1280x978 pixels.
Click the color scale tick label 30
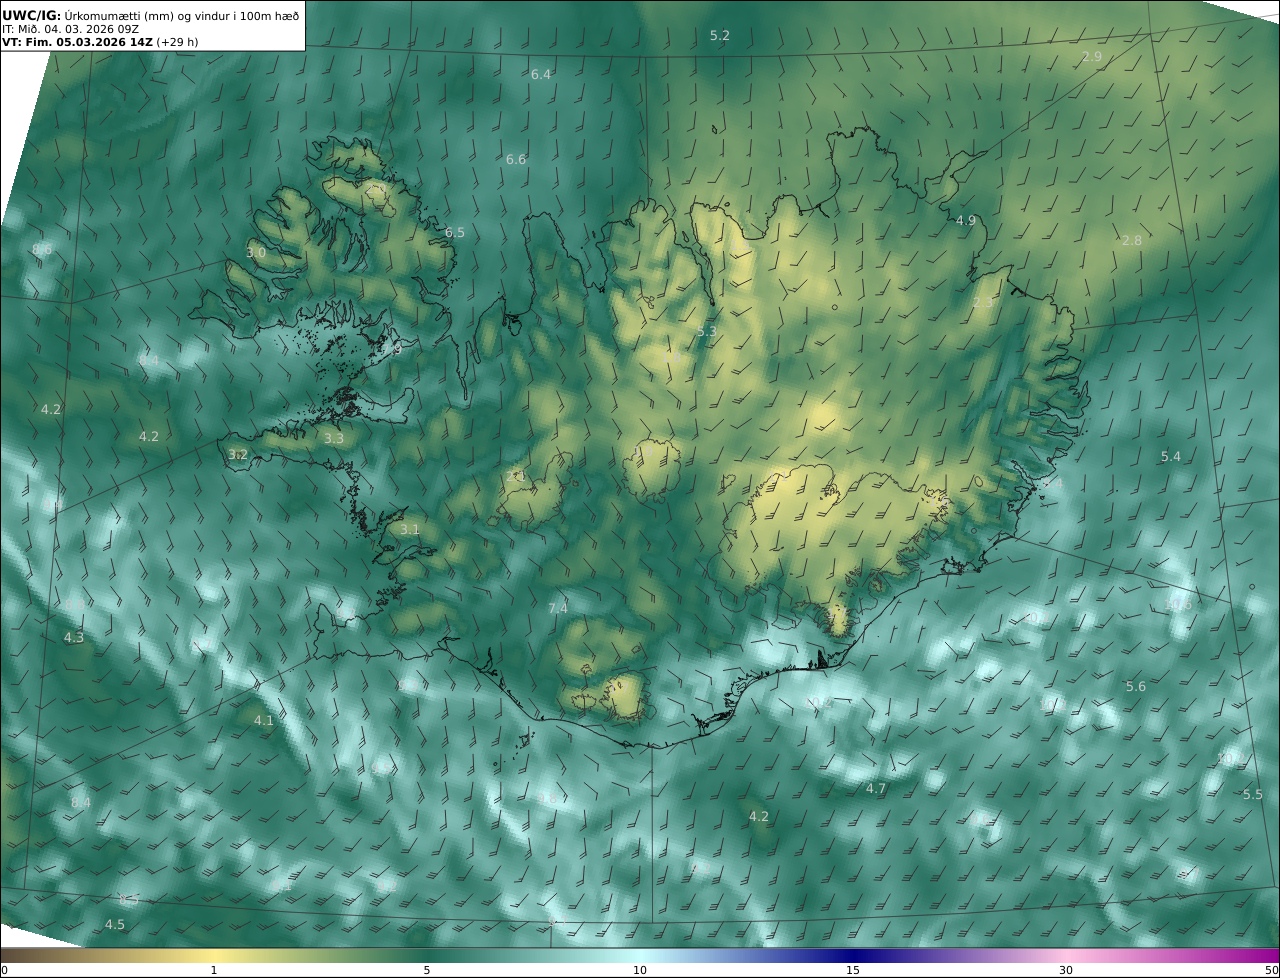(x=1066, y=970)
